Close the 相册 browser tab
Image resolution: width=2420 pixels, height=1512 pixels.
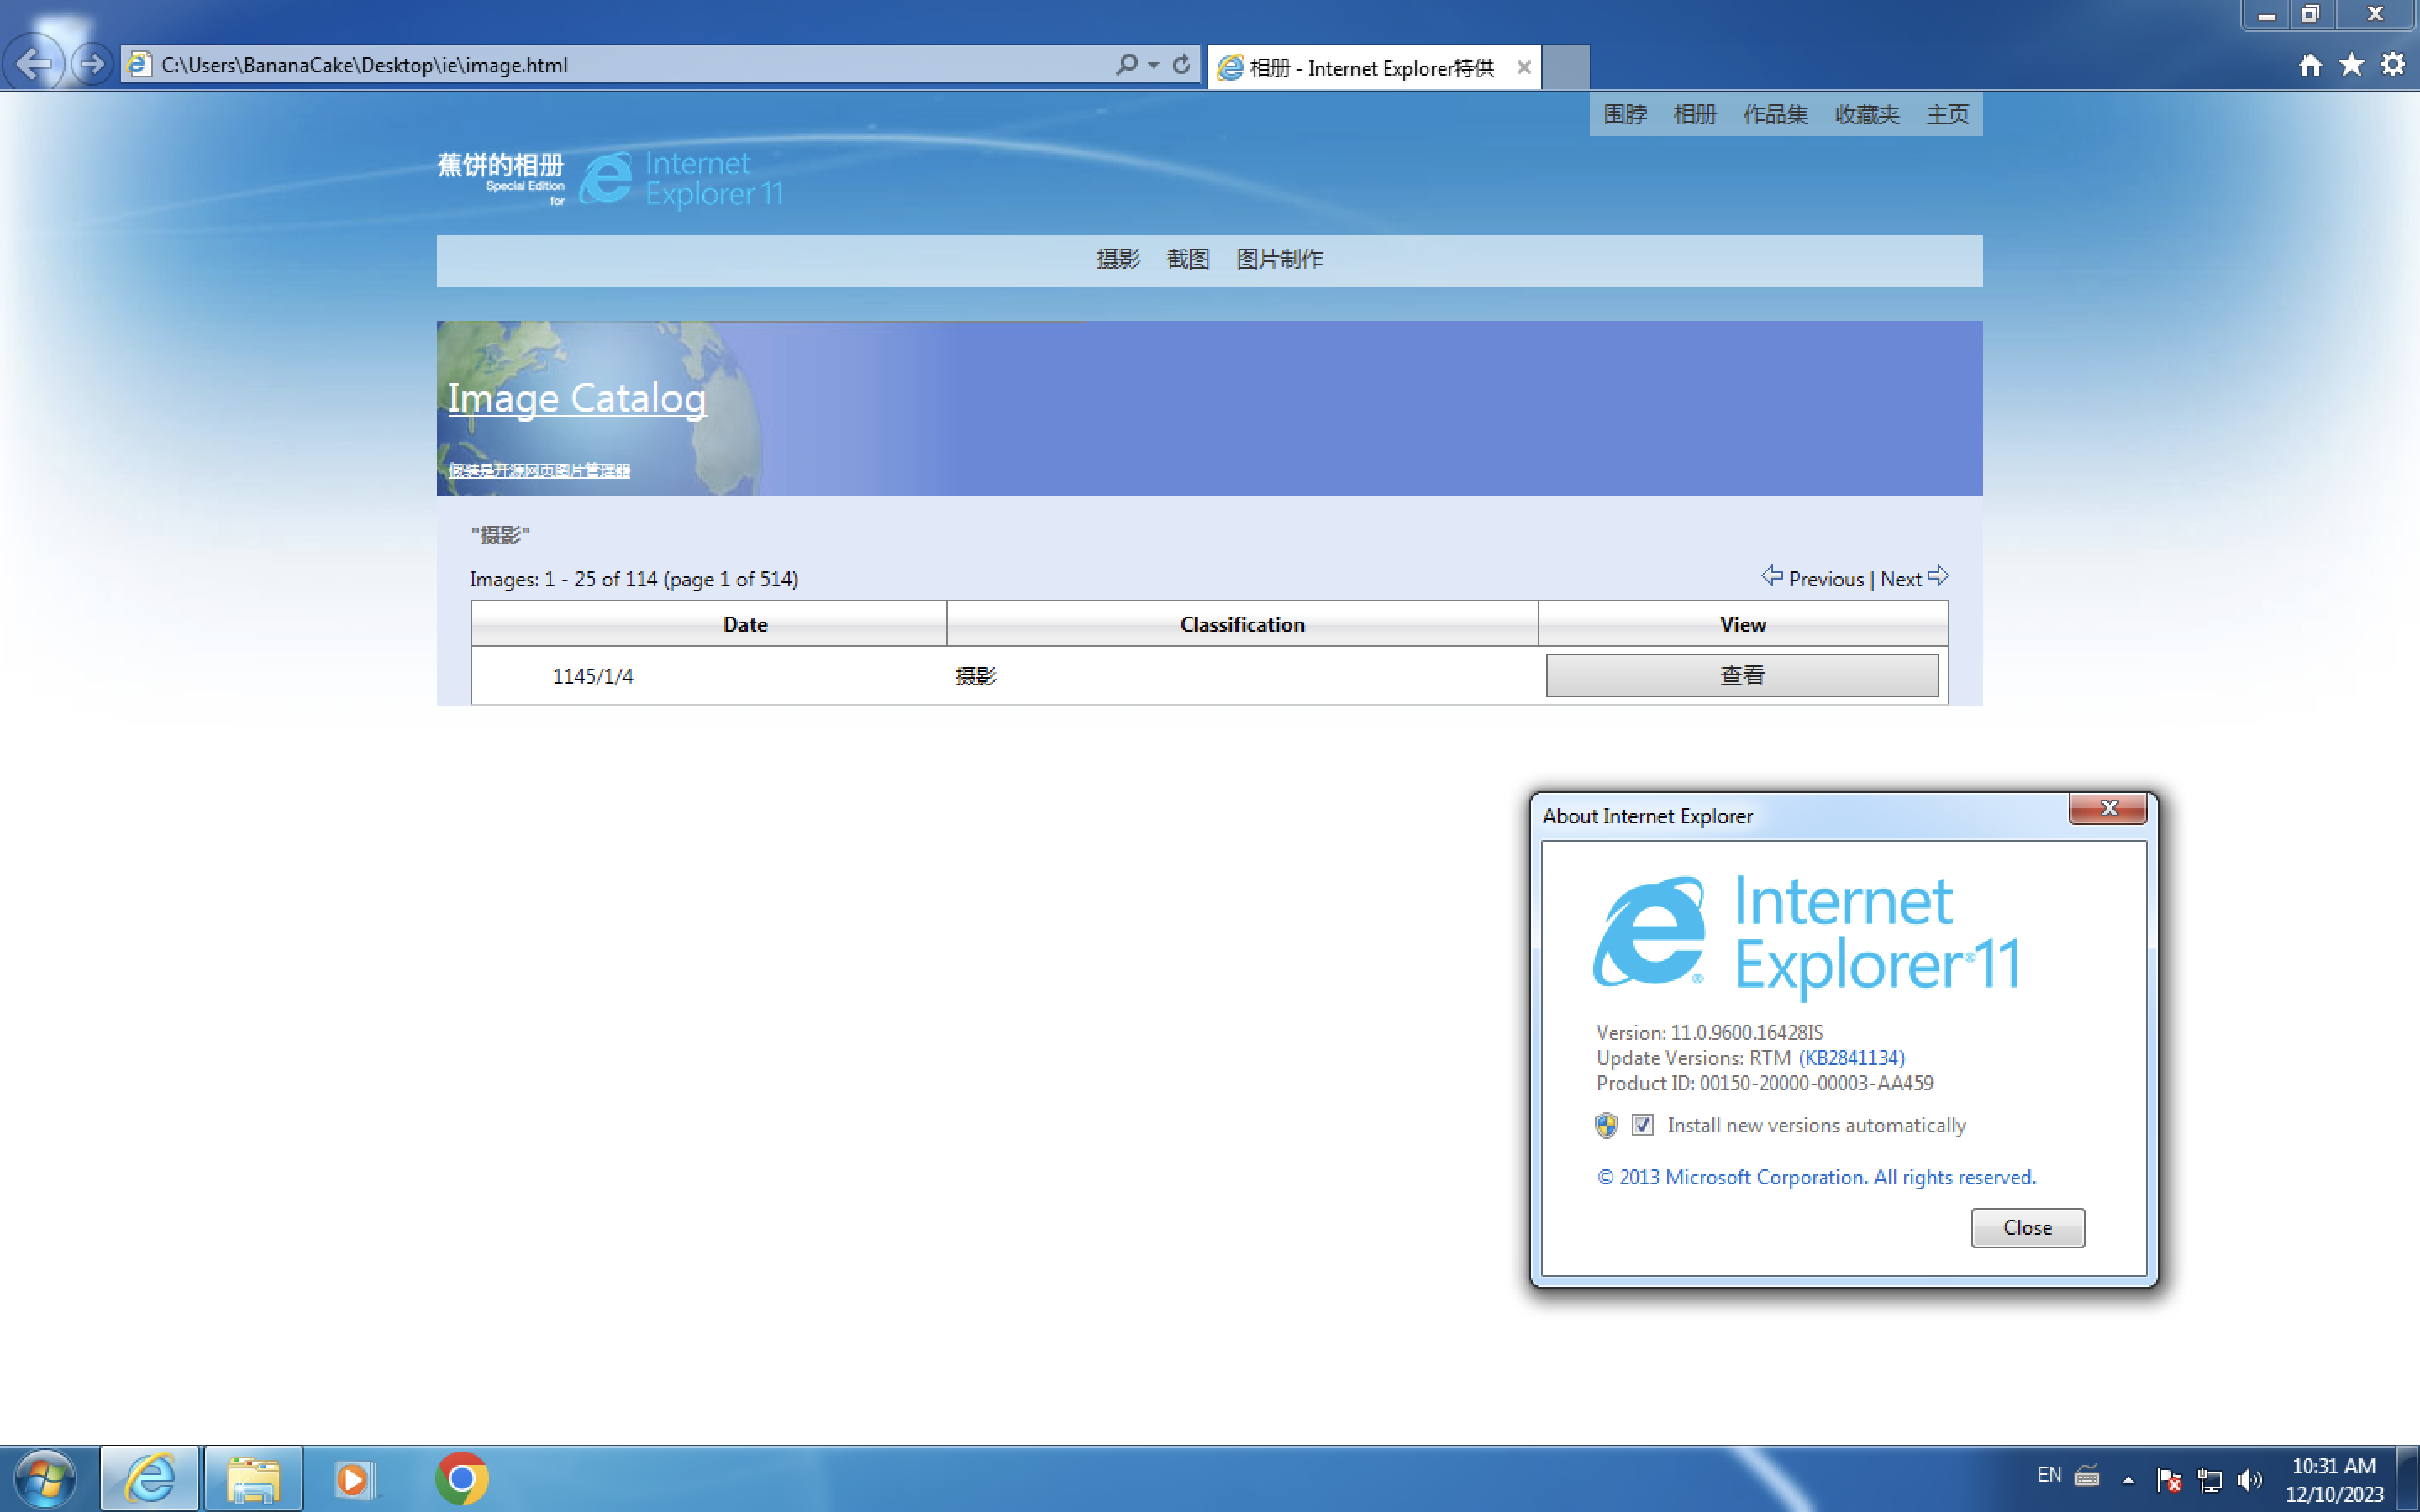click(x=1523, y=67)
